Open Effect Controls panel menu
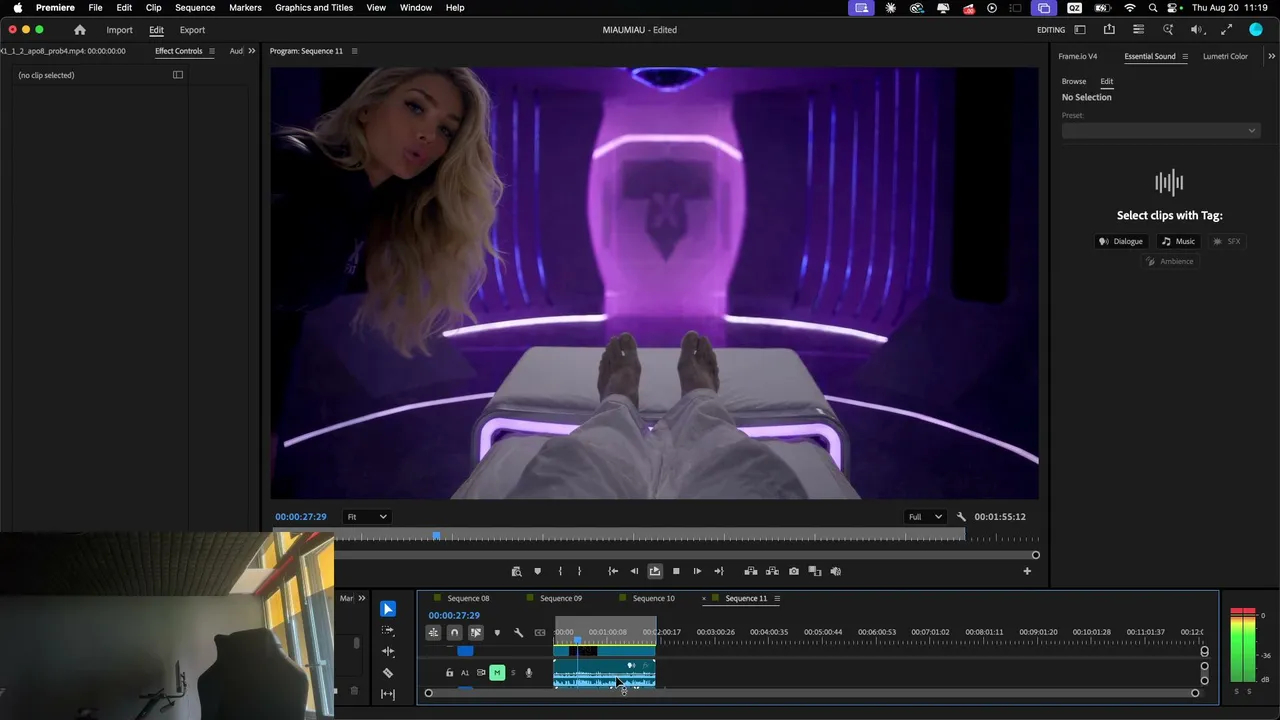The width and height of the screenshot is (1280, 720). coord(211,51)
